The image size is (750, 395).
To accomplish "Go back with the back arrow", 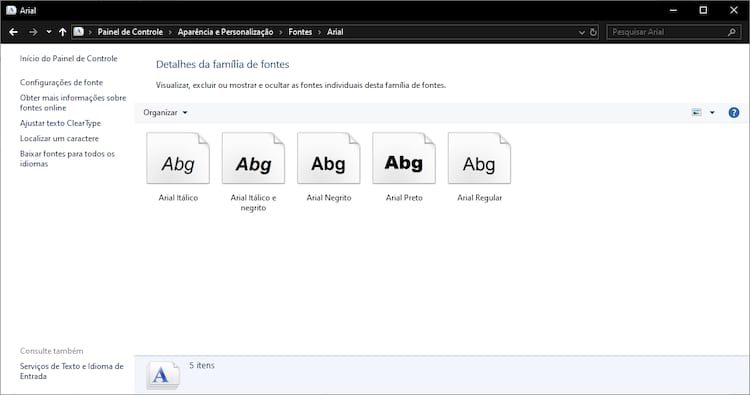I will 13,32.
